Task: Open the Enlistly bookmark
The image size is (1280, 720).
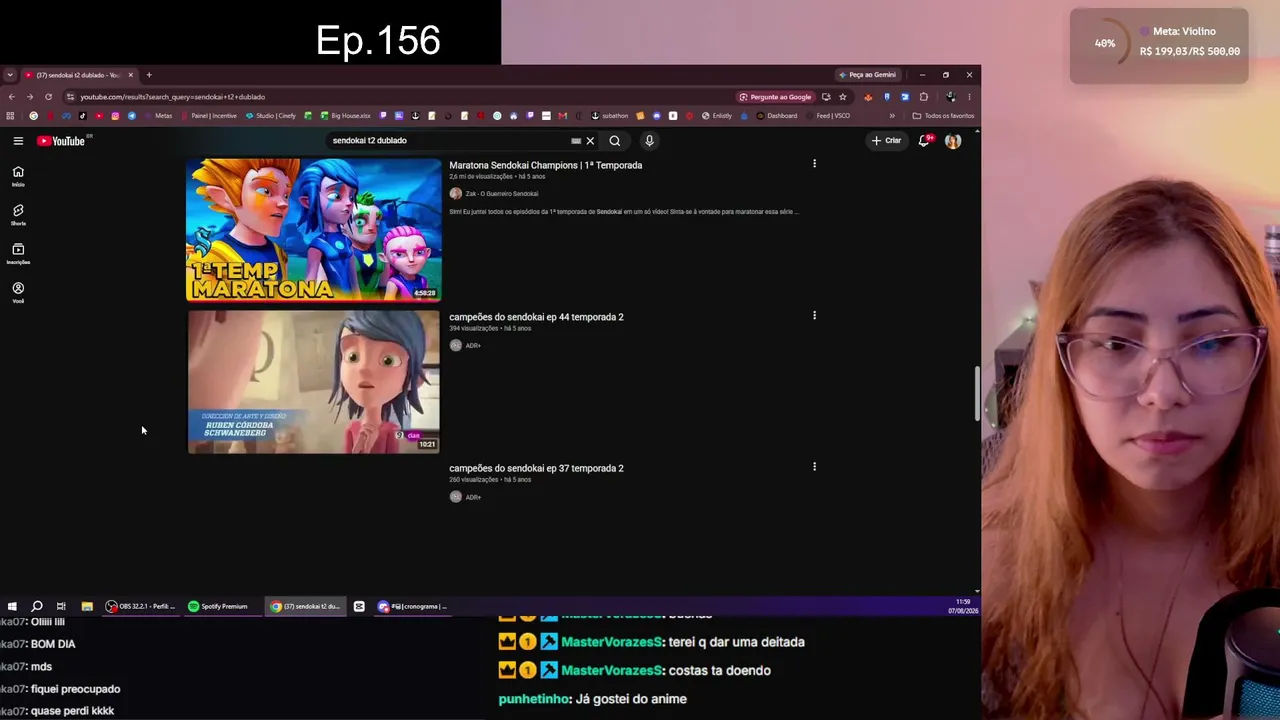Action: click(x=717, y=116)
